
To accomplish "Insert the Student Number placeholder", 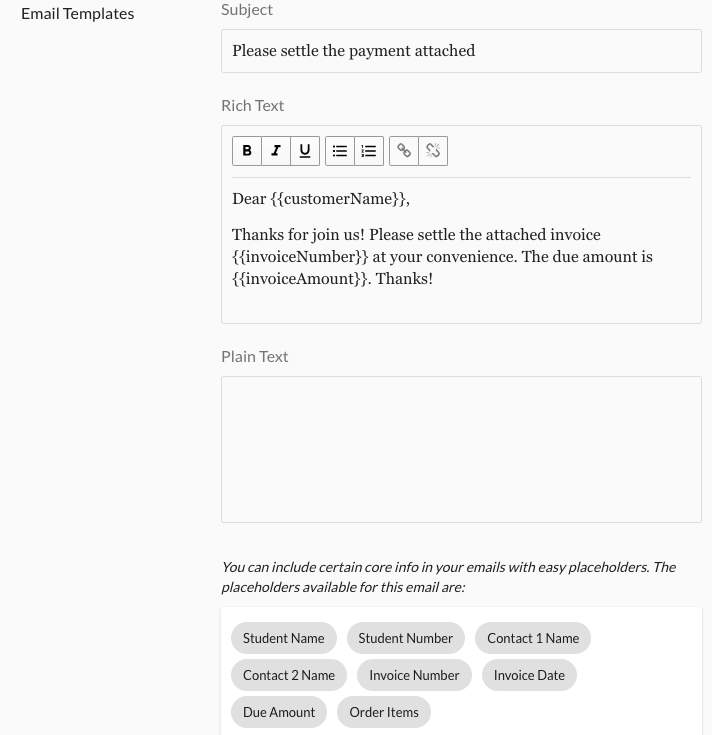I will (x=406, y=638).
